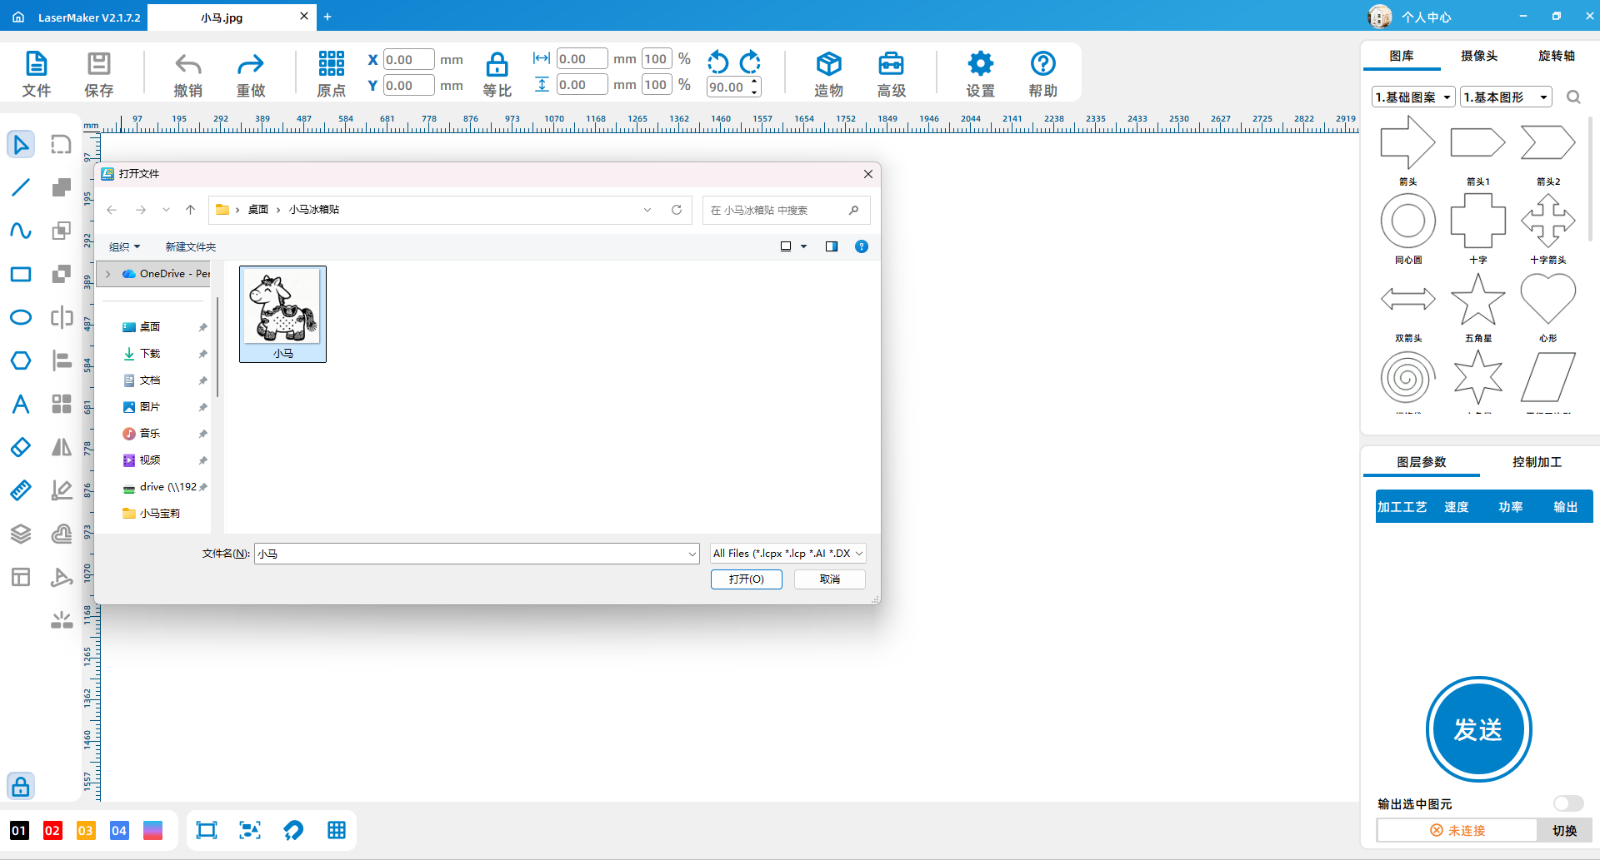Screen dimensions: 1600x860
Task: Click the eraser tool icon
Action: coord(21,447)
